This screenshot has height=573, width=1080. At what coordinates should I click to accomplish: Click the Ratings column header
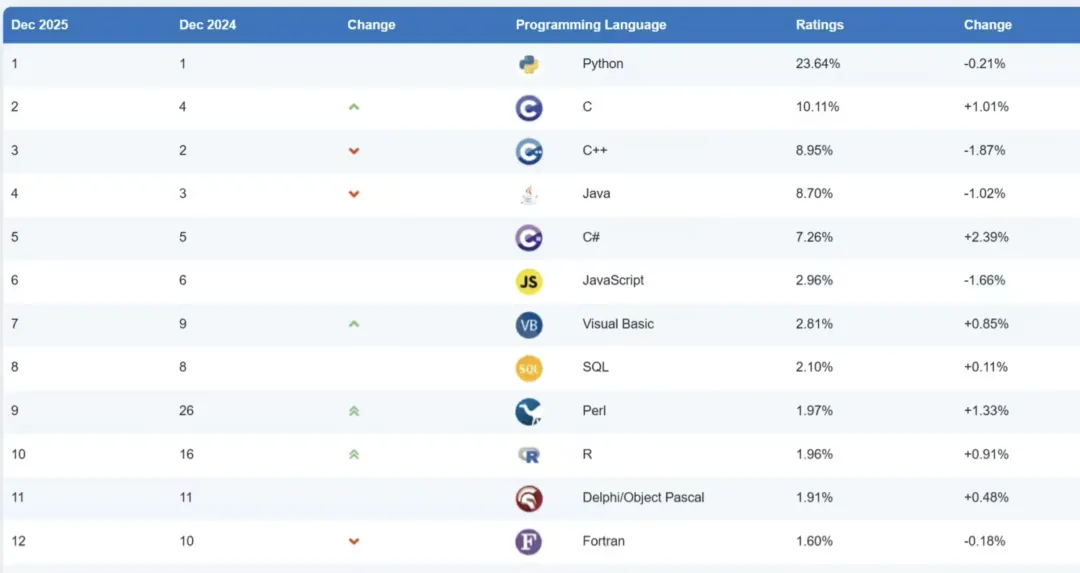pos(819,25)
